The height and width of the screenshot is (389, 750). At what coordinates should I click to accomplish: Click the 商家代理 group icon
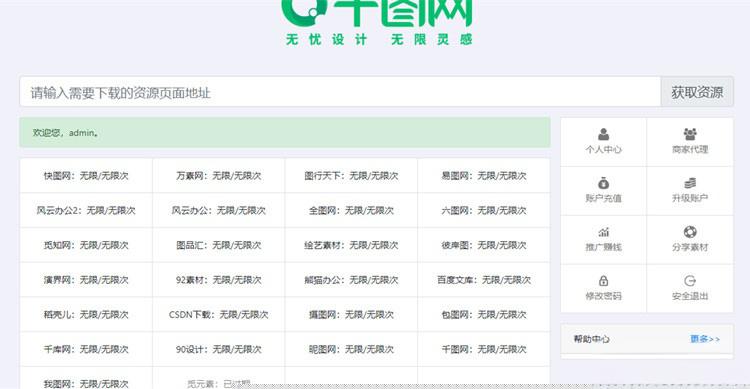[x=690, y=134]
